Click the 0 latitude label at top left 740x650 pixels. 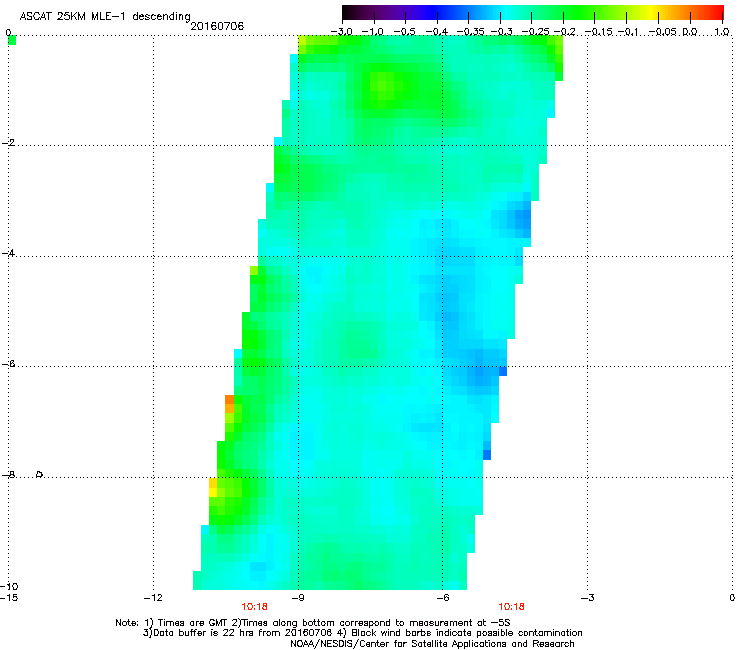click(x=8, y=33)
